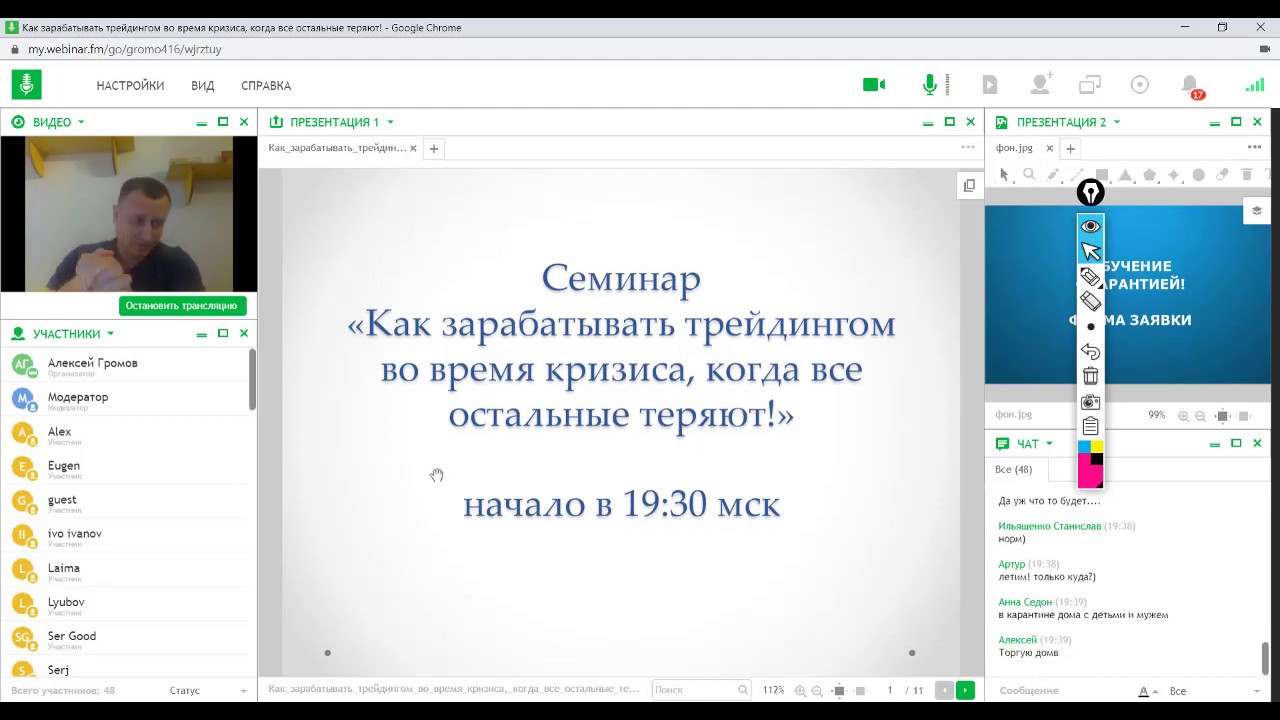This screenshot has width=1280, height=720.
Task: Expand the ПРЕЗЕНТАЦИЯ 1 panel dropdown
Action: click(x=390, y=122)
